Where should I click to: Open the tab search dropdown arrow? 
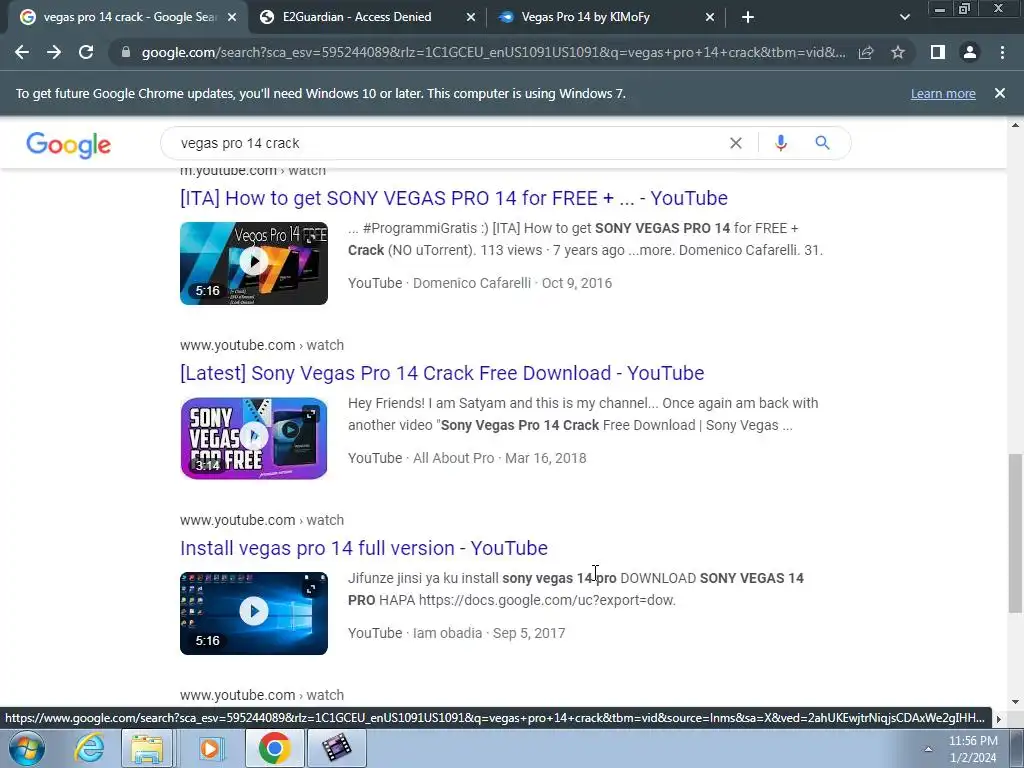click(904, 18)
